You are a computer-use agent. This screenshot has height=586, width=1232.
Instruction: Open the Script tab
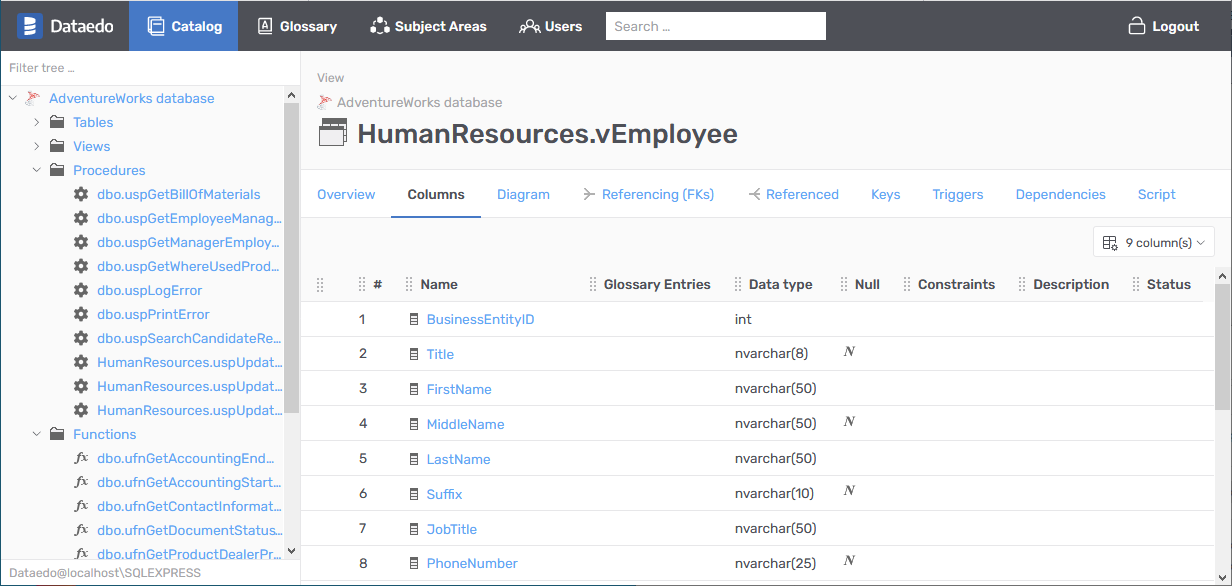[1156, 194]
